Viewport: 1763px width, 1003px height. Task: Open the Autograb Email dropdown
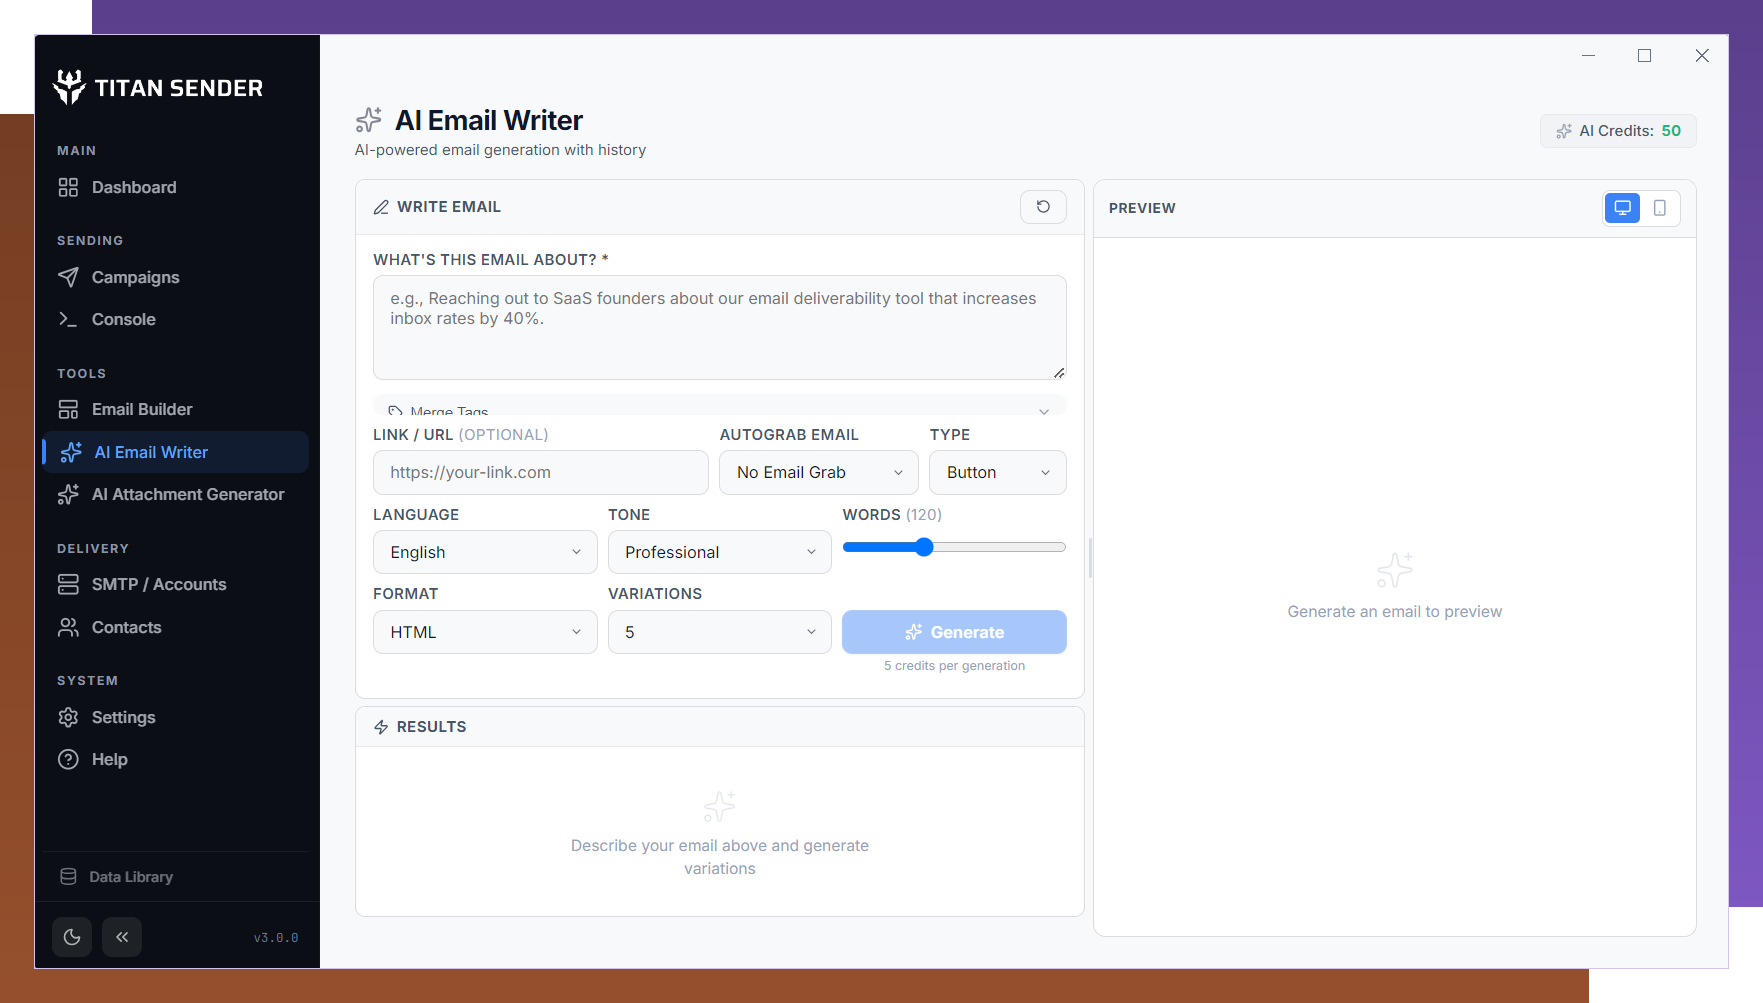pyautogui.click(x=818, y=472)
